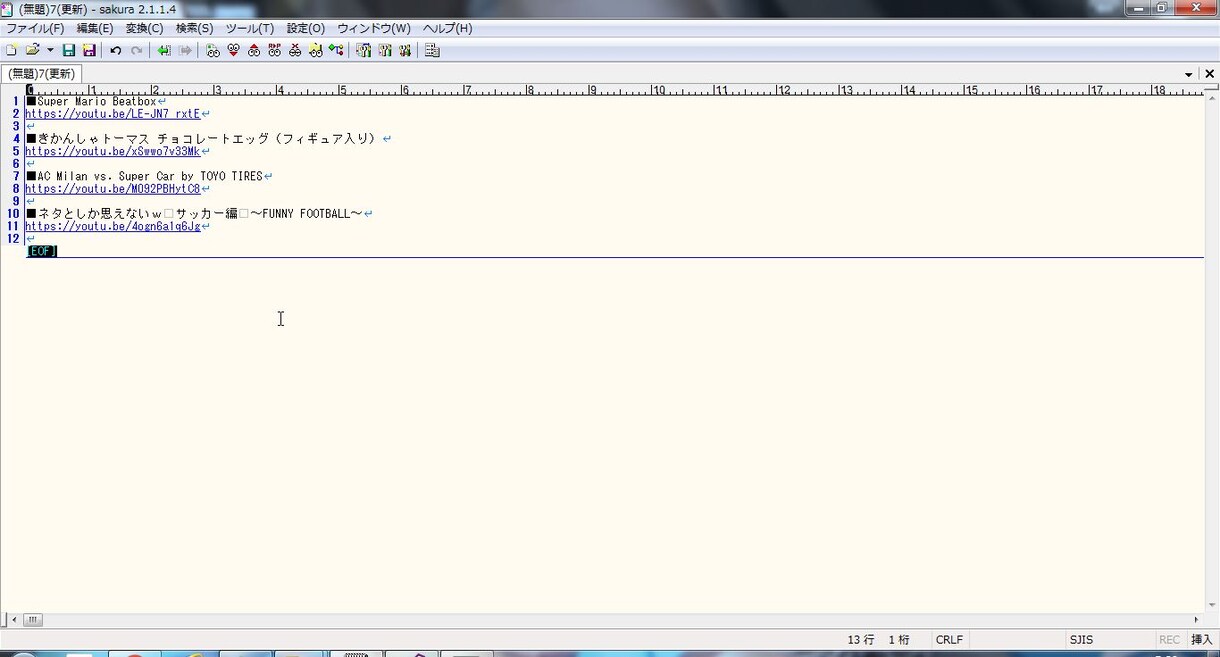Follow the youtu.be/LE-JN7_rxtE link

point(113,114)
